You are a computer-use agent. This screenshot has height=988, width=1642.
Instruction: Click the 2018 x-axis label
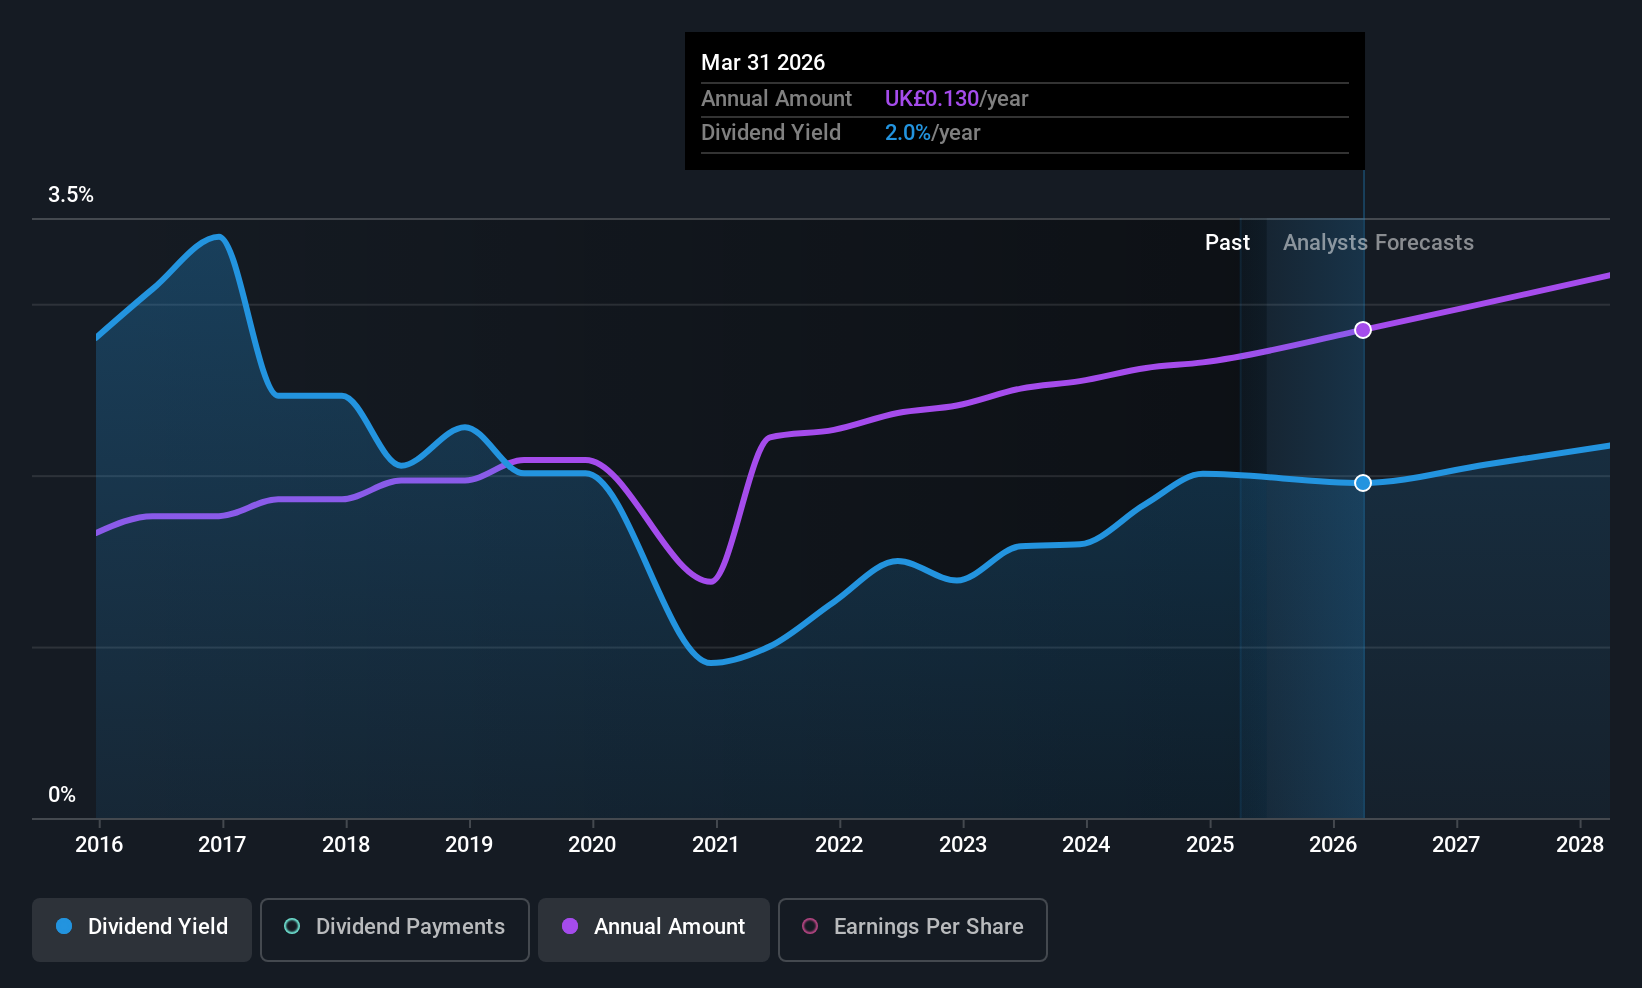pos(346,844)
